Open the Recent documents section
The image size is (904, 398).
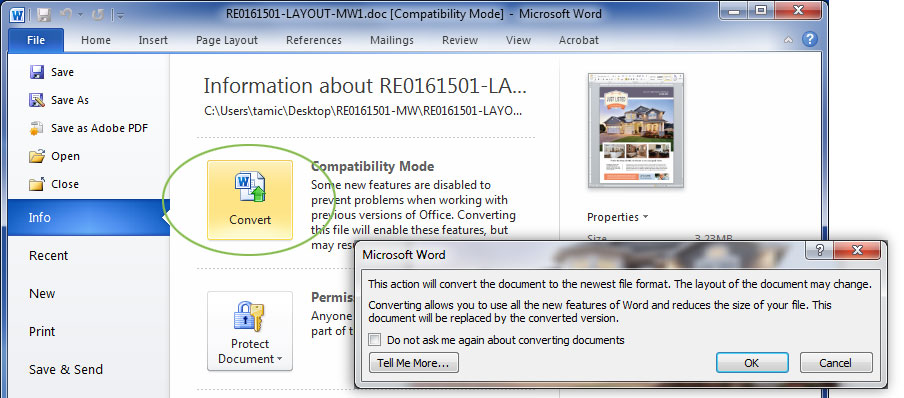(48, 256)
